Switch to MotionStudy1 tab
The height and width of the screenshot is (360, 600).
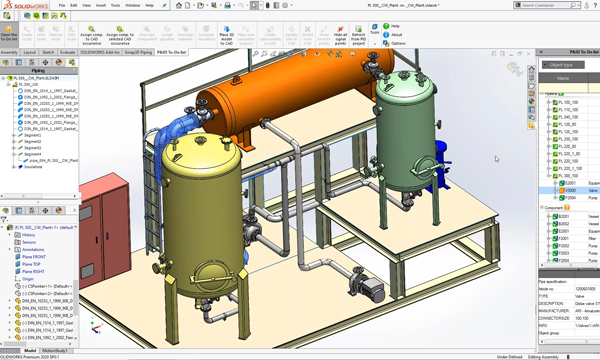(55, 350)
